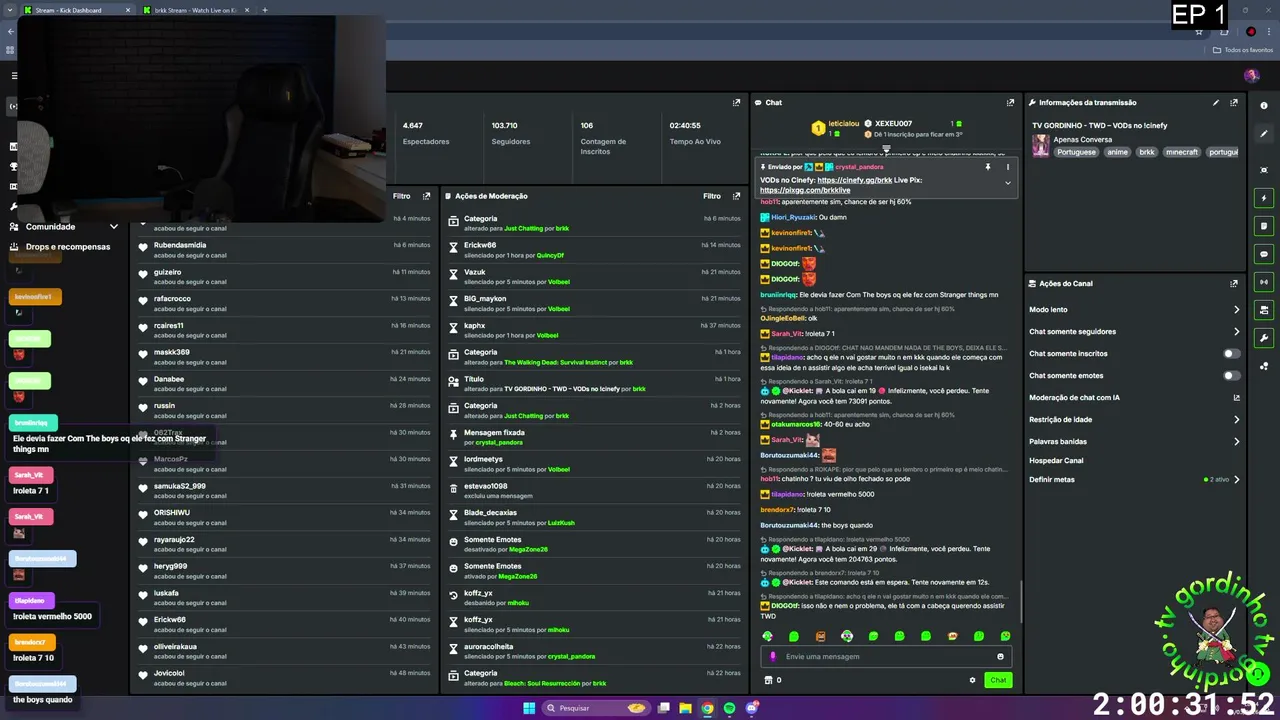Pop out the stream statistics panel
Viewport: 1280px width, 720px height.
736,102
